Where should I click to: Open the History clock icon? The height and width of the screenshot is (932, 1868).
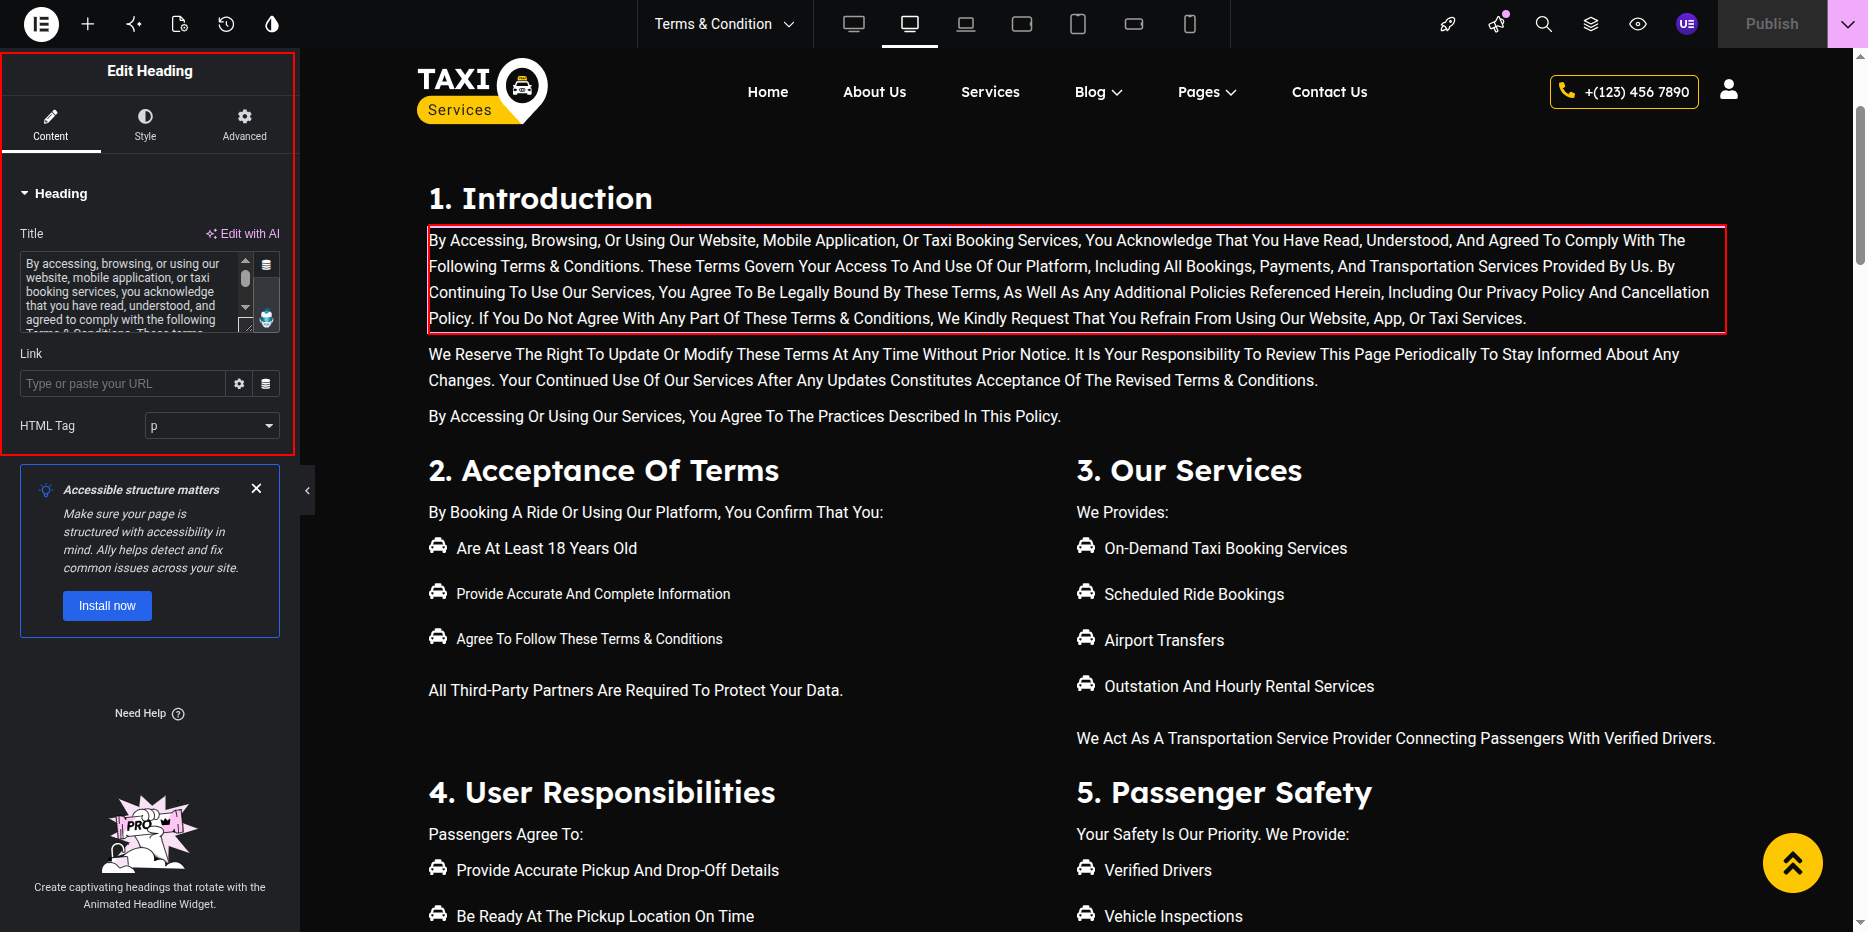[226, 24]
